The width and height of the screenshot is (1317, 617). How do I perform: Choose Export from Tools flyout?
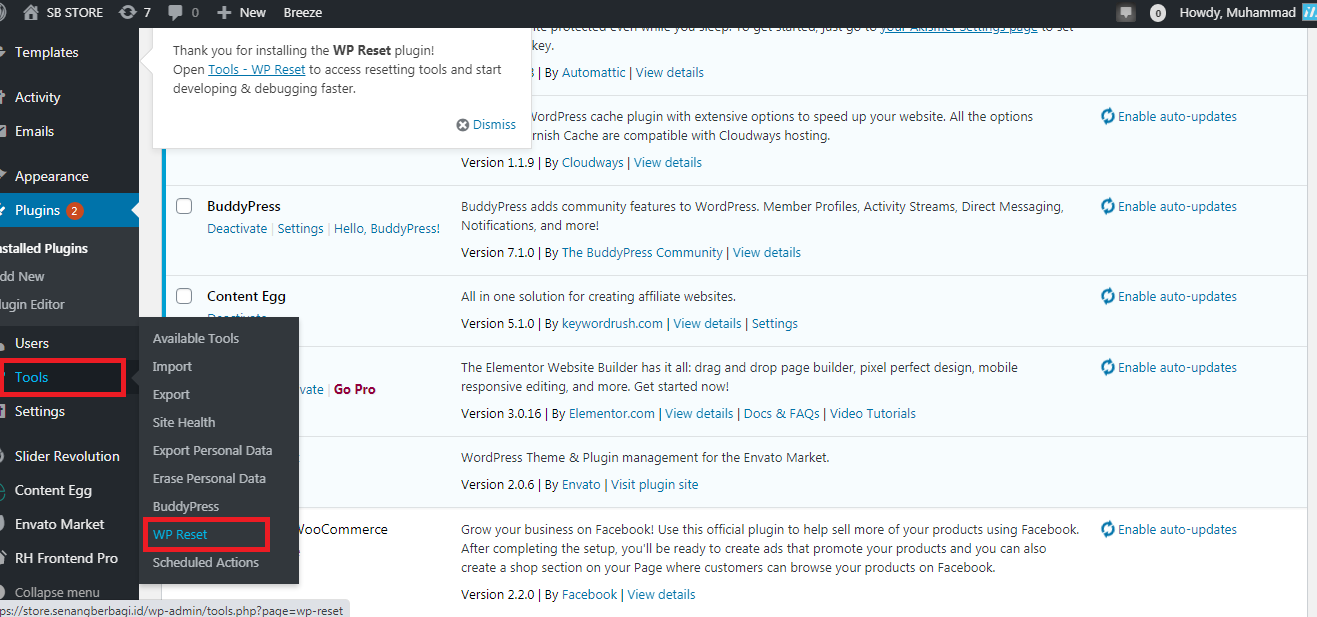171,394
